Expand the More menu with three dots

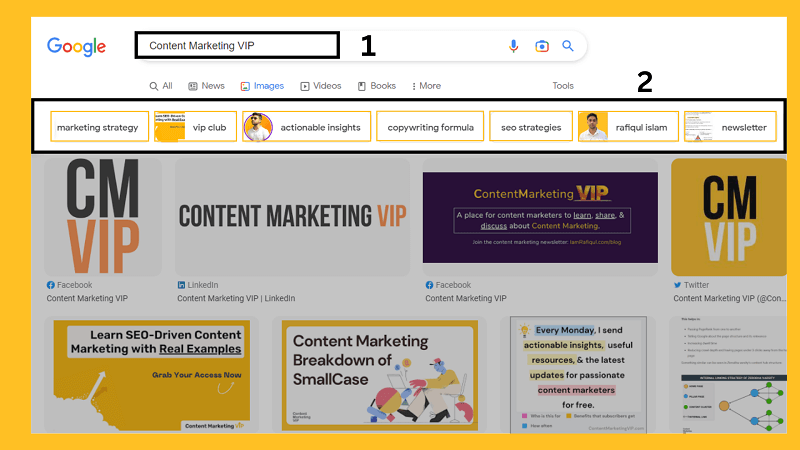427,86
